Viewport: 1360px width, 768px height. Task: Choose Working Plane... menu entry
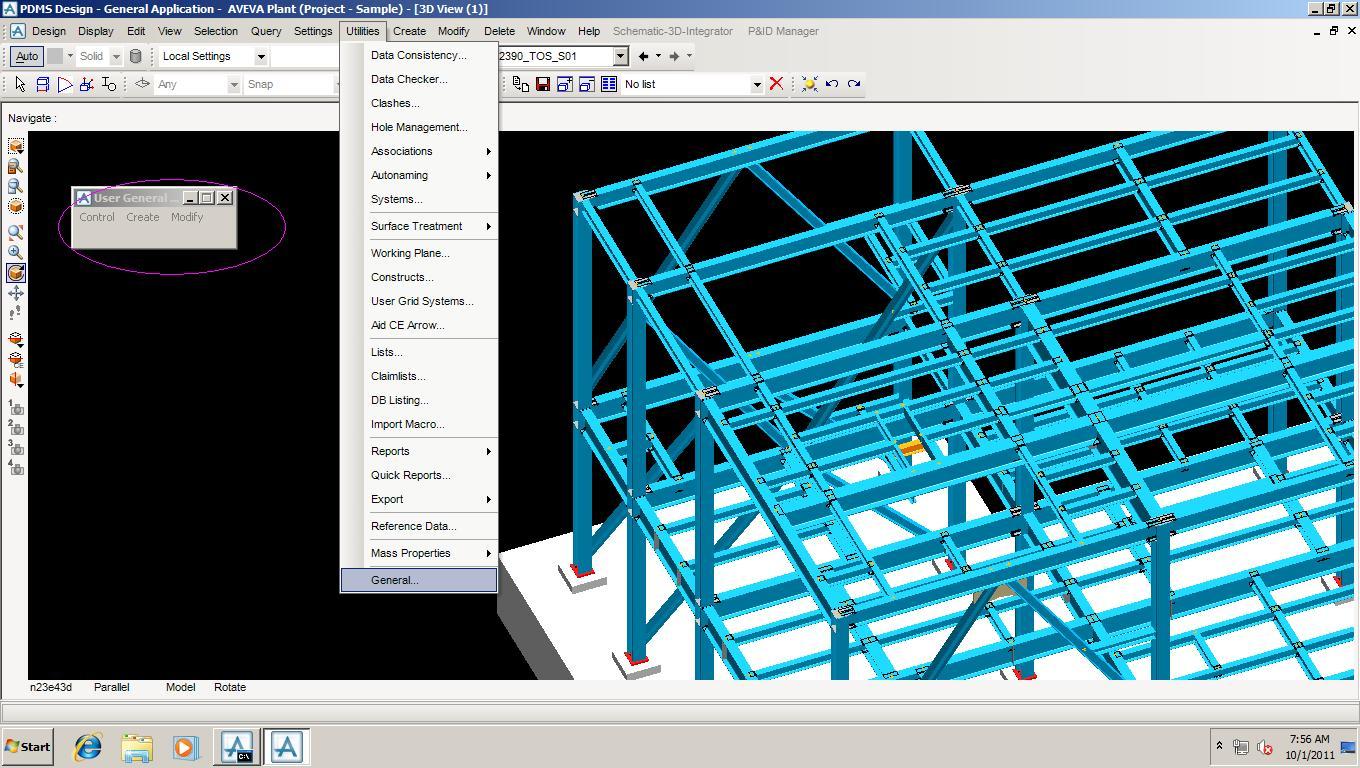(419, 253)
